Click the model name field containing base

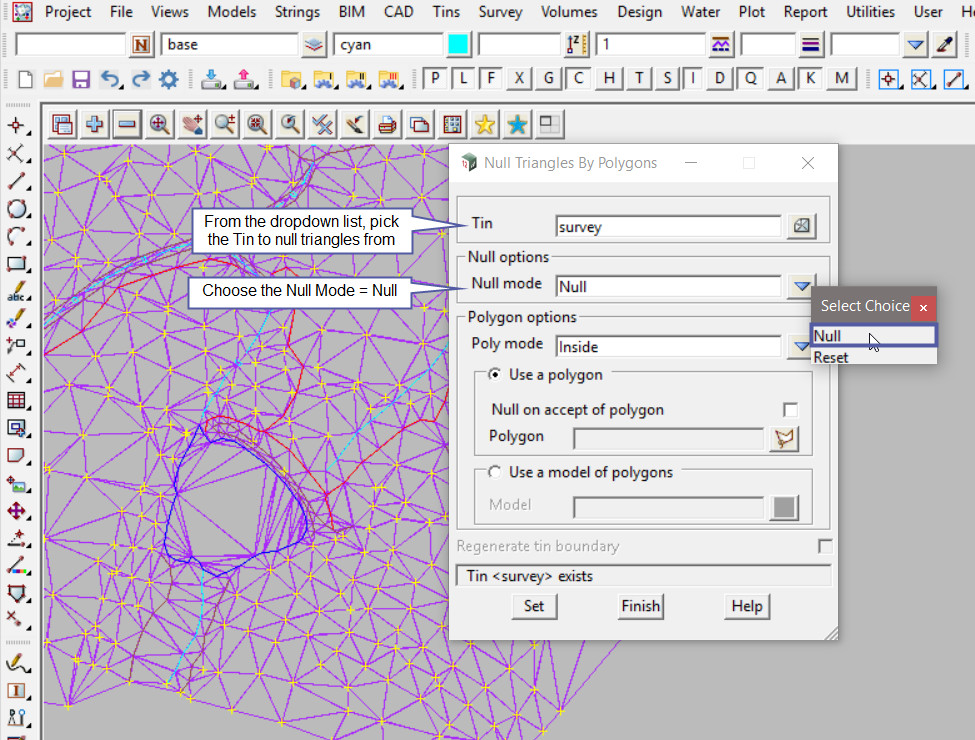pos(230,45)
